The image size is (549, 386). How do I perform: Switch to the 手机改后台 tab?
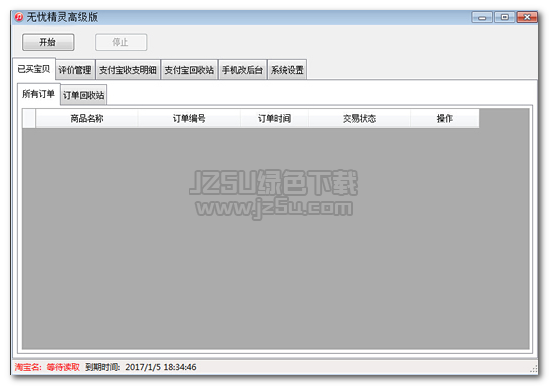click(242, 70)
